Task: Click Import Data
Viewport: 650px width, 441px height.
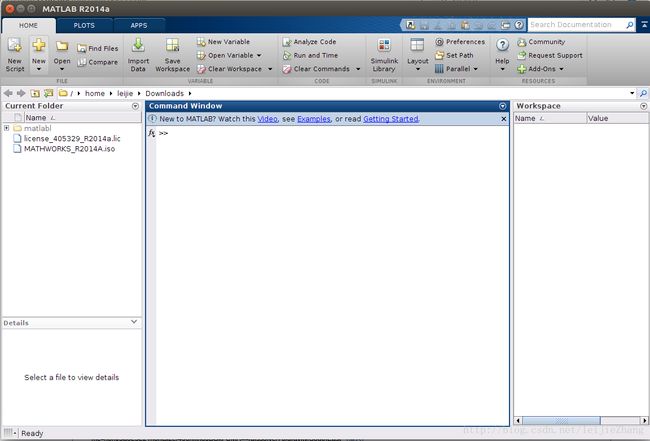Action: (138, 55)
